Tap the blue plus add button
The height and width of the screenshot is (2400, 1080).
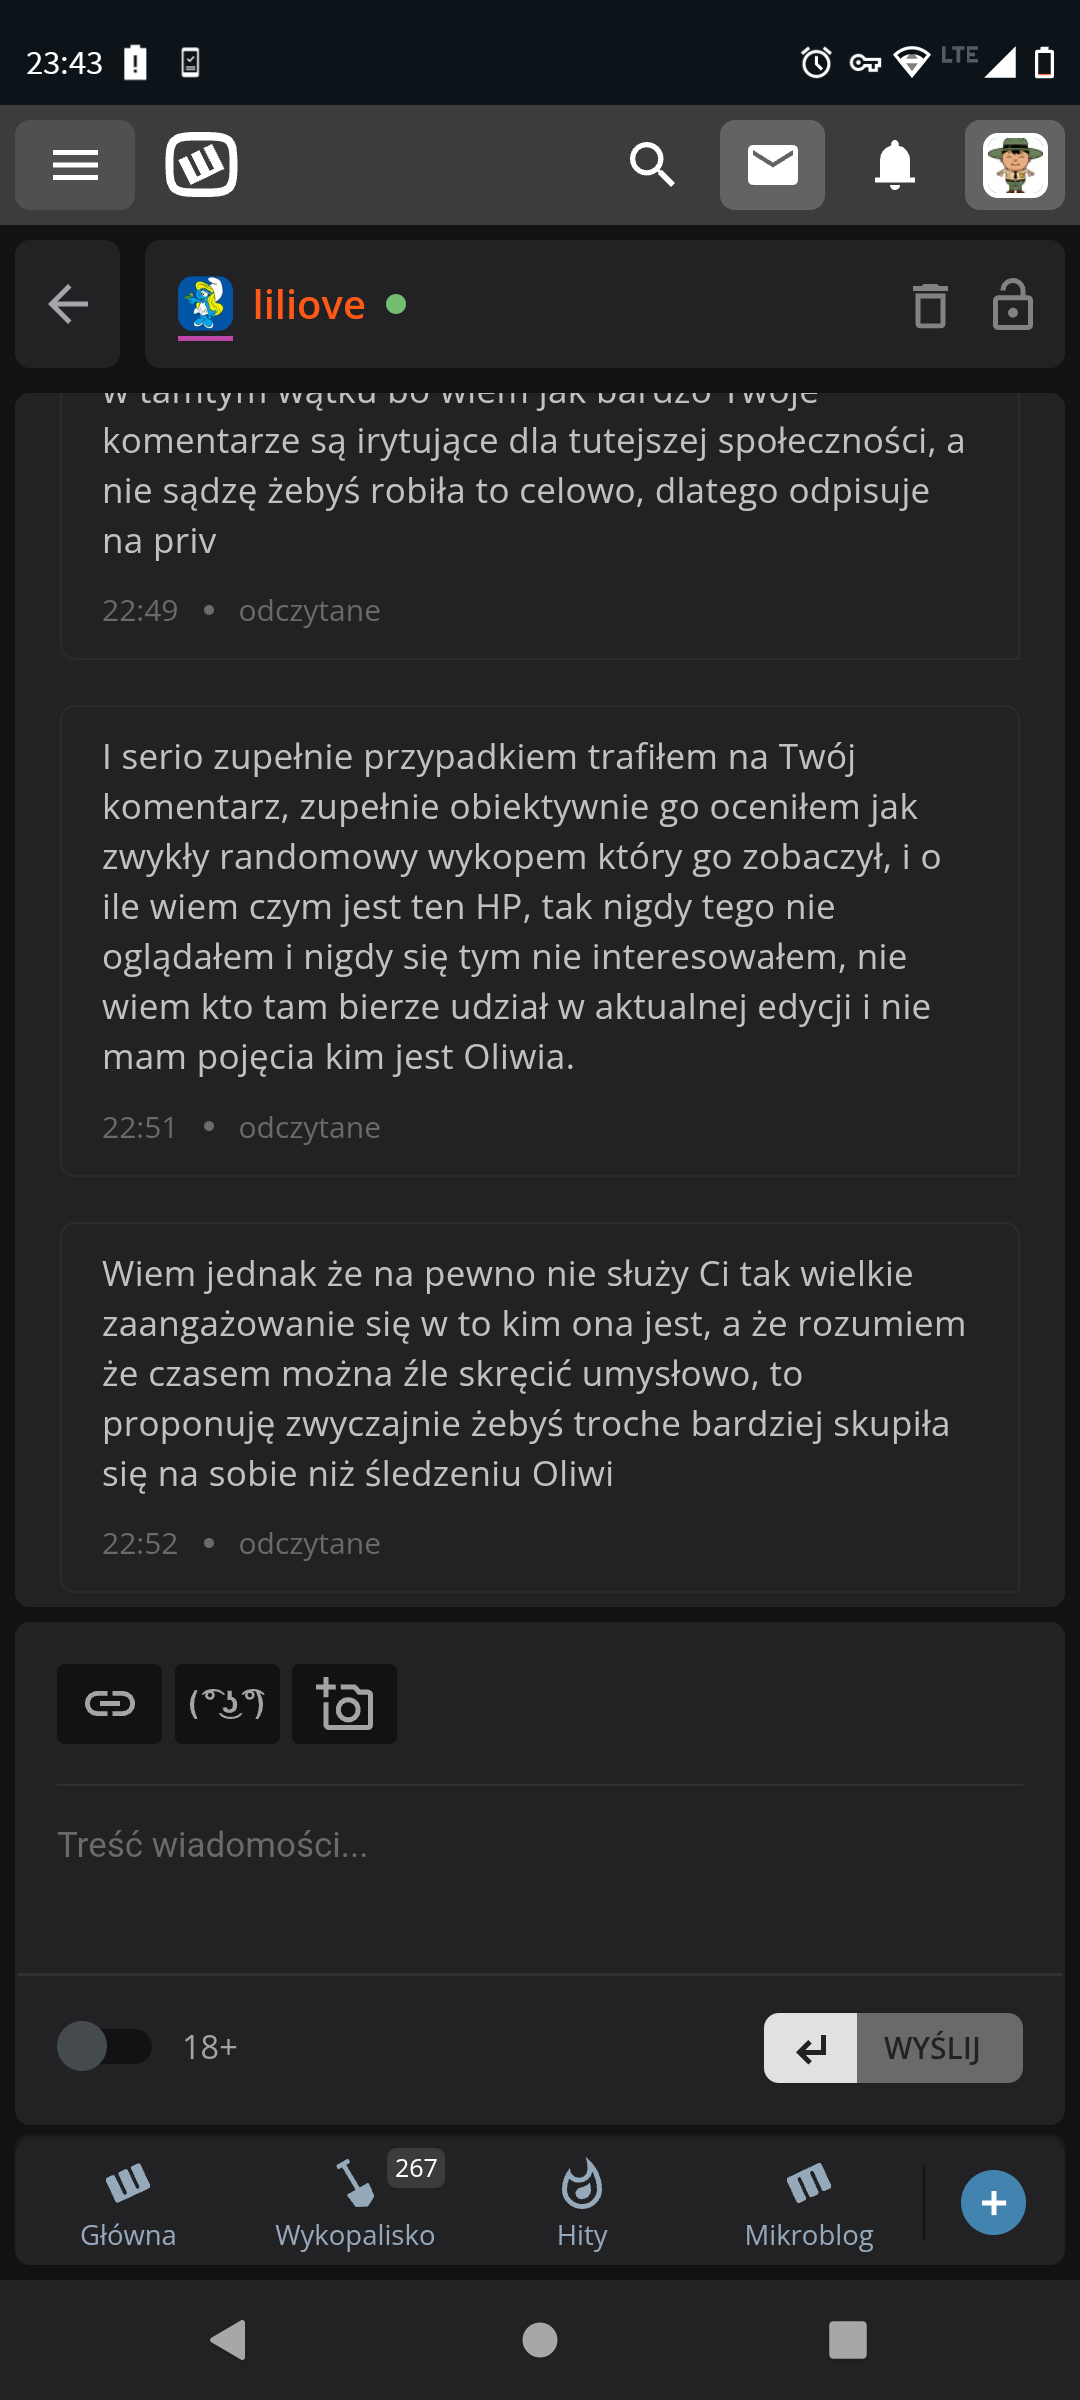coord(993,2203)
